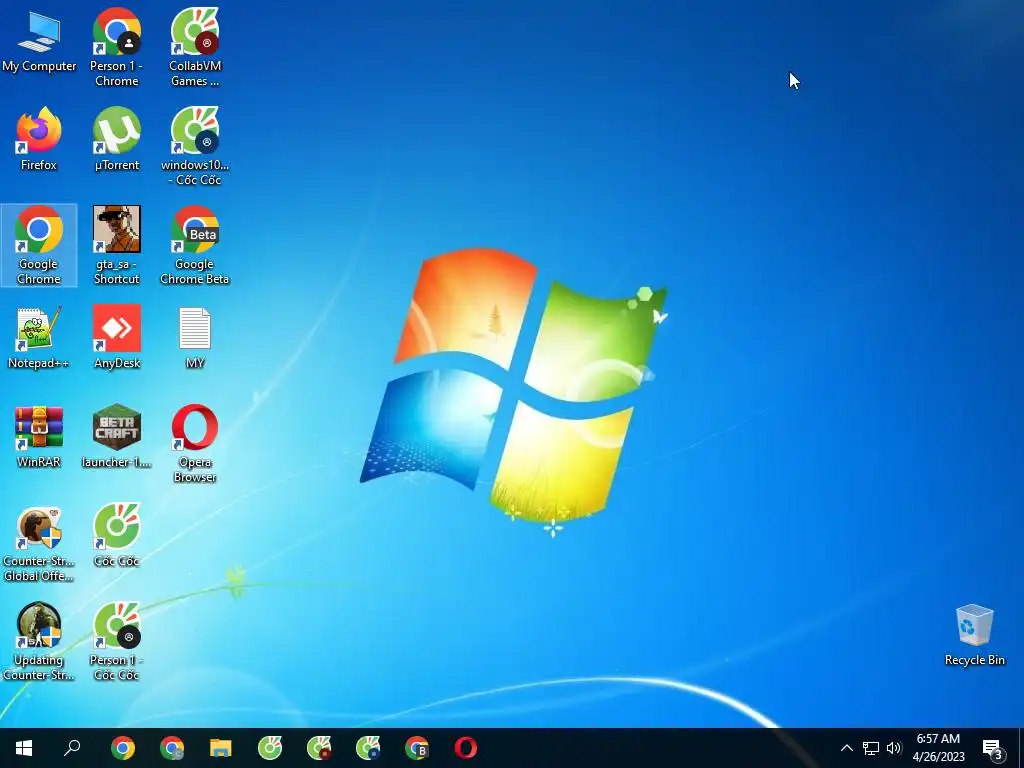This screenshot has width=1024, height=768.
Task: Expand hidden system tray icons
Action: 846,748
